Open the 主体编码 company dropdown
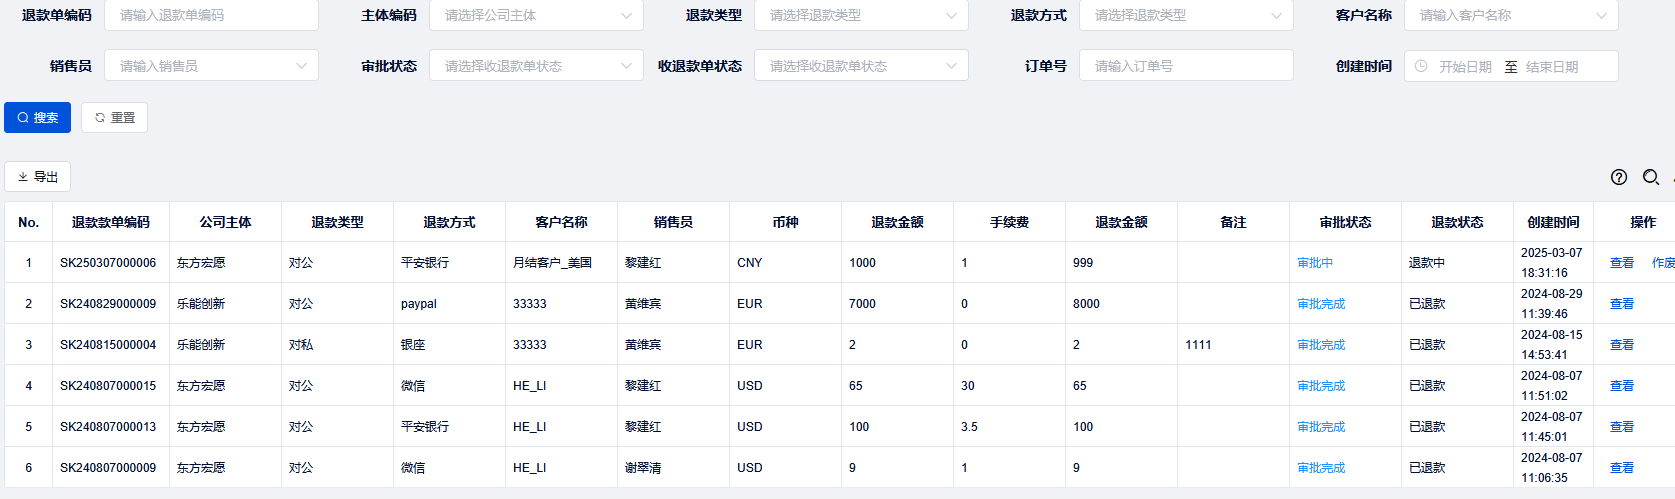The image size is (1675, 499). 536,15
